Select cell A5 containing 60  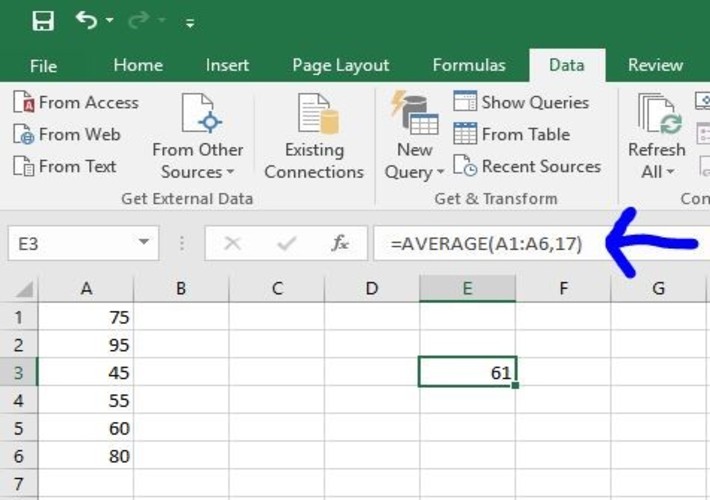click(86, 428)
